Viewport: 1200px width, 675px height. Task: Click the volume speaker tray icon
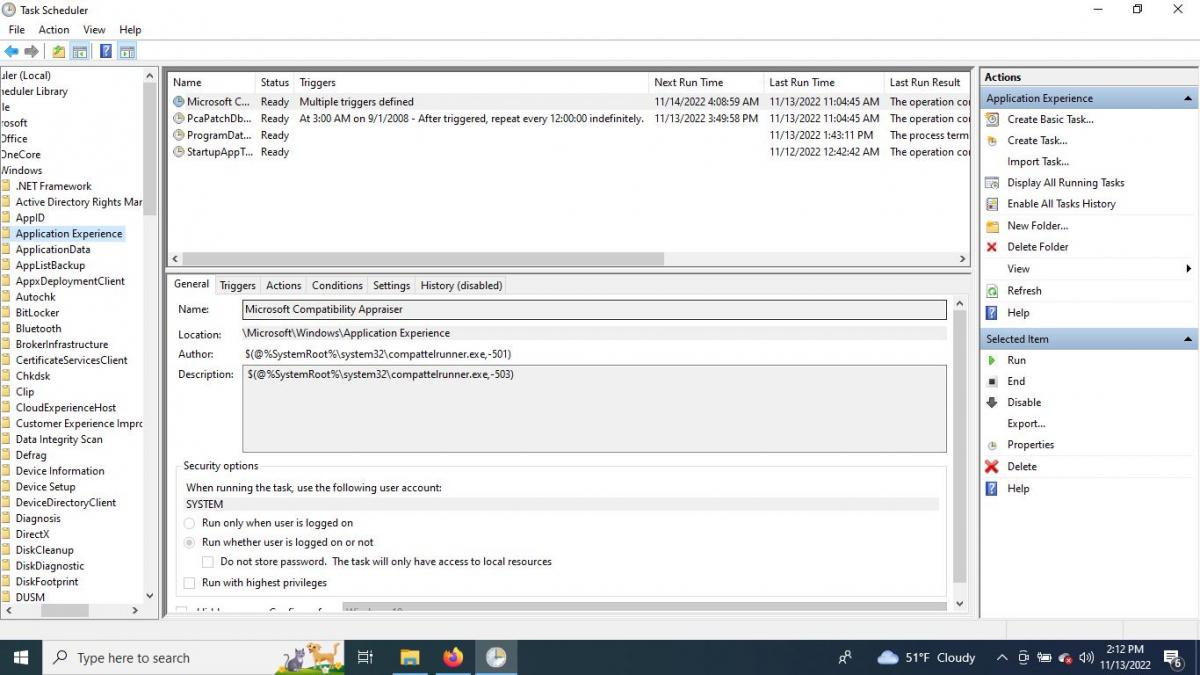1086,657
